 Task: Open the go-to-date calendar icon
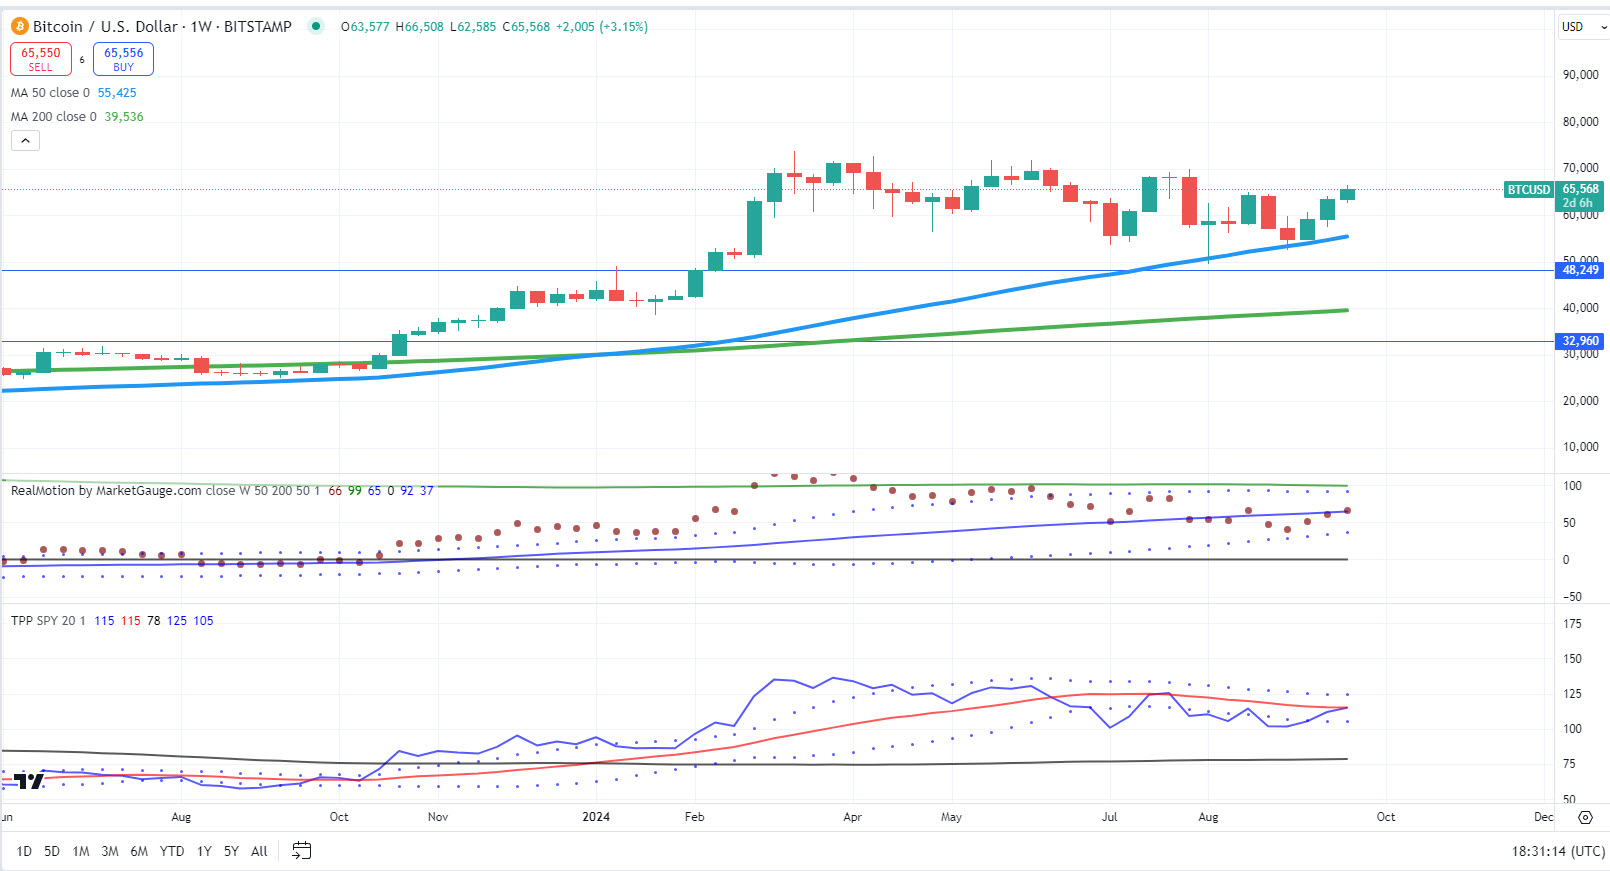pos(301,851)
